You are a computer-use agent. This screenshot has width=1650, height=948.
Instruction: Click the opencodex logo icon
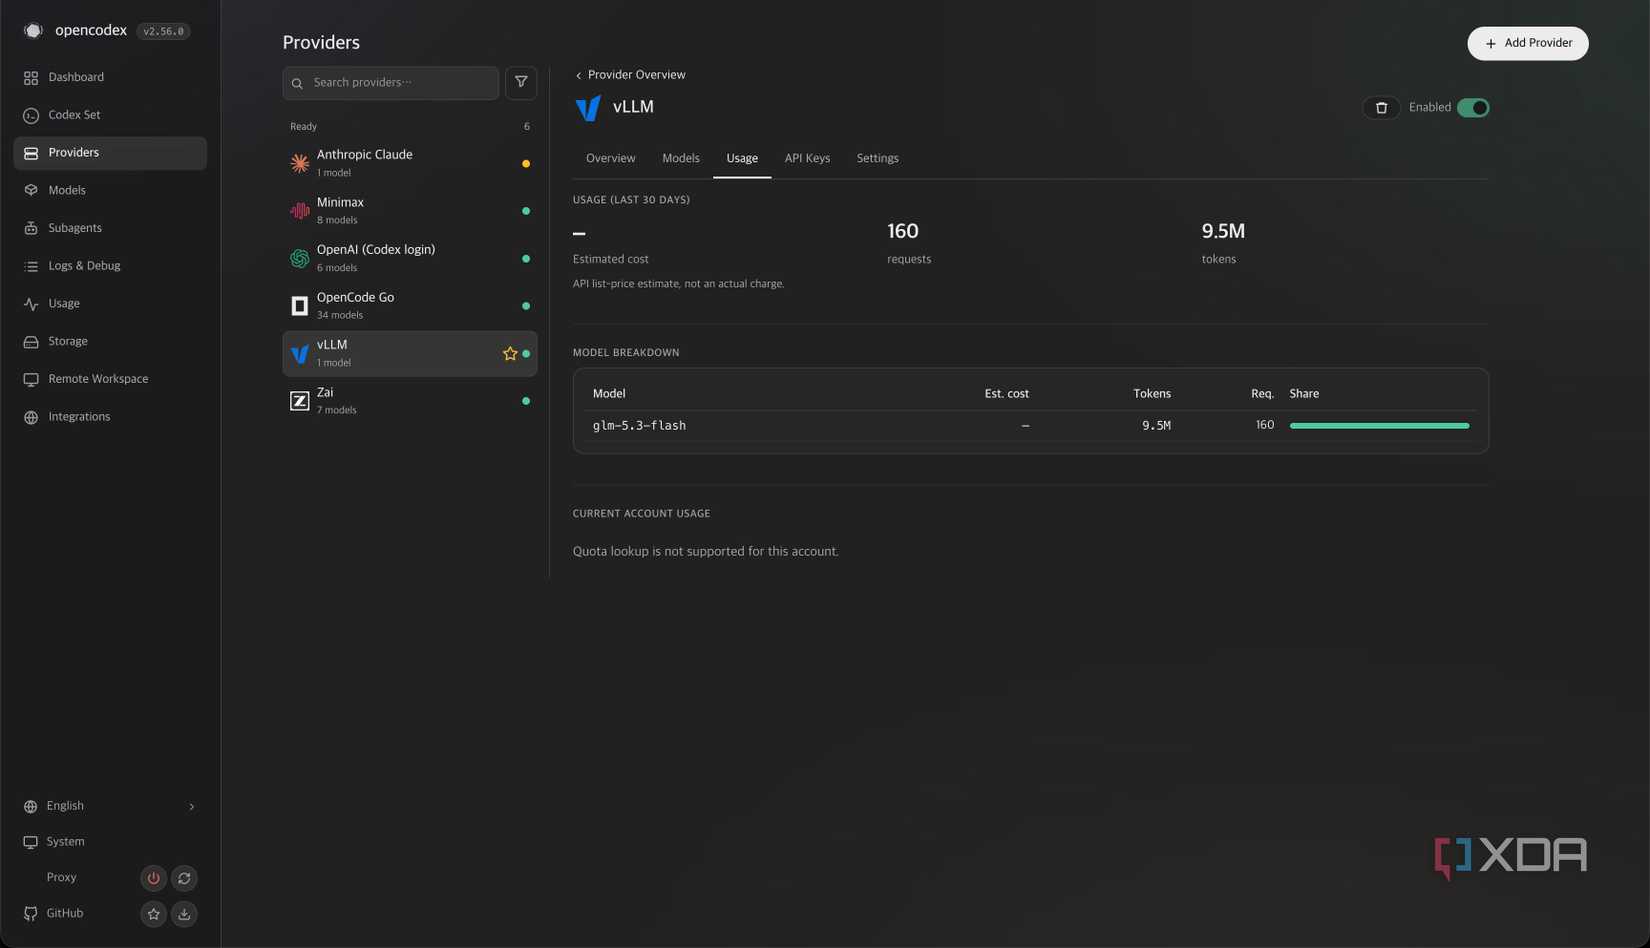pos(33,31)
